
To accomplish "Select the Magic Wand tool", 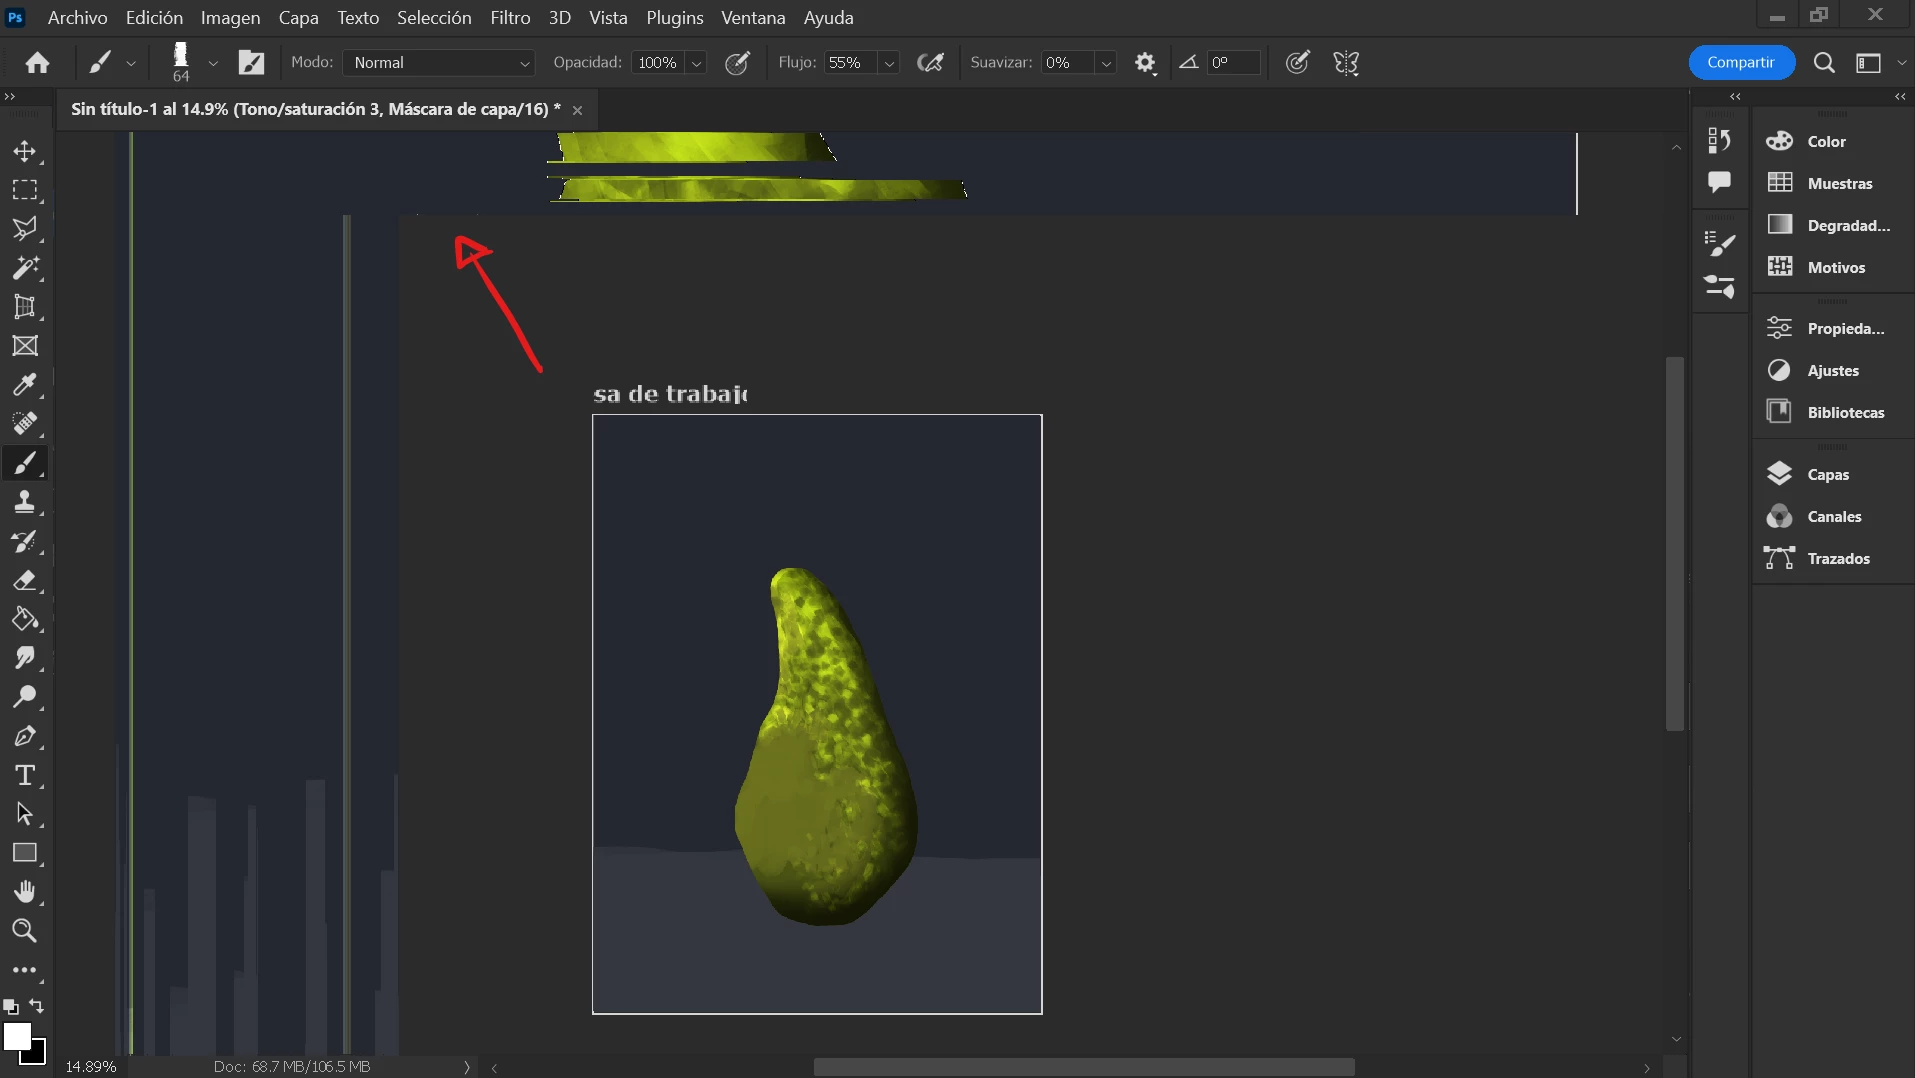I will pyautogui.click(x=25, y=268).
